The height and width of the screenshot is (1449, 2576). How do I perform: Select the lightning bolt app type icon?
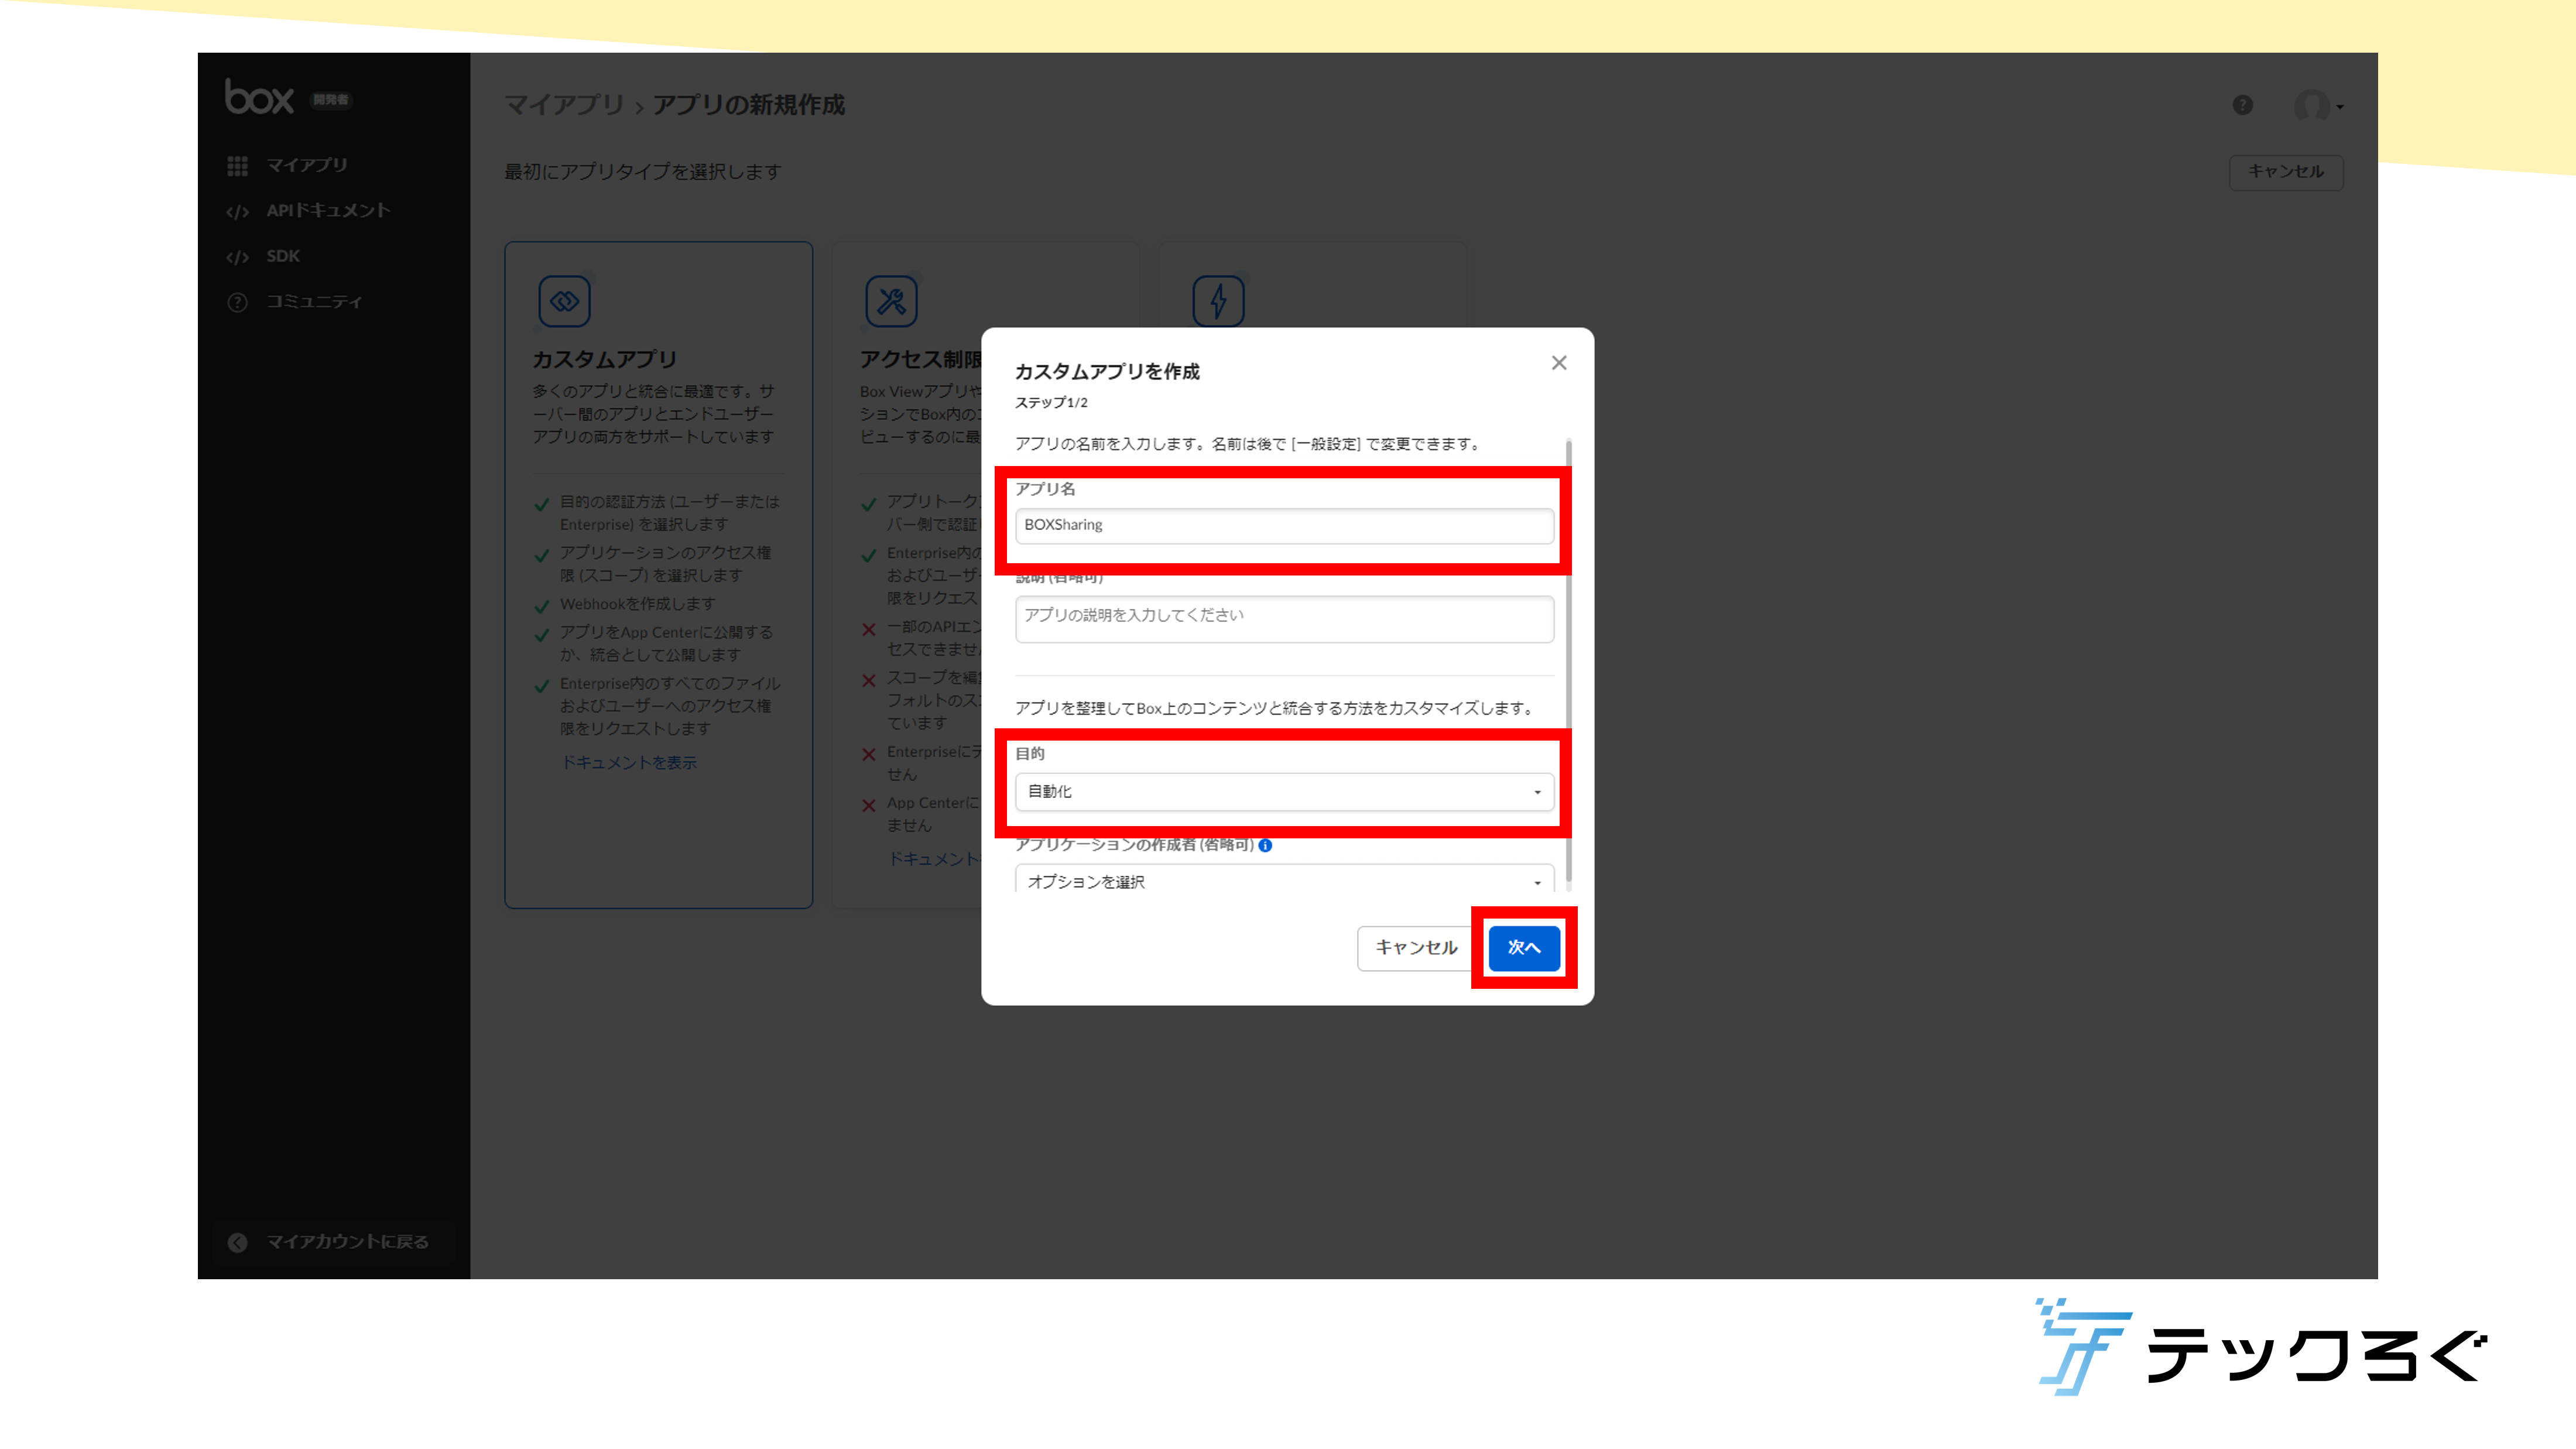pos(1218,301)
